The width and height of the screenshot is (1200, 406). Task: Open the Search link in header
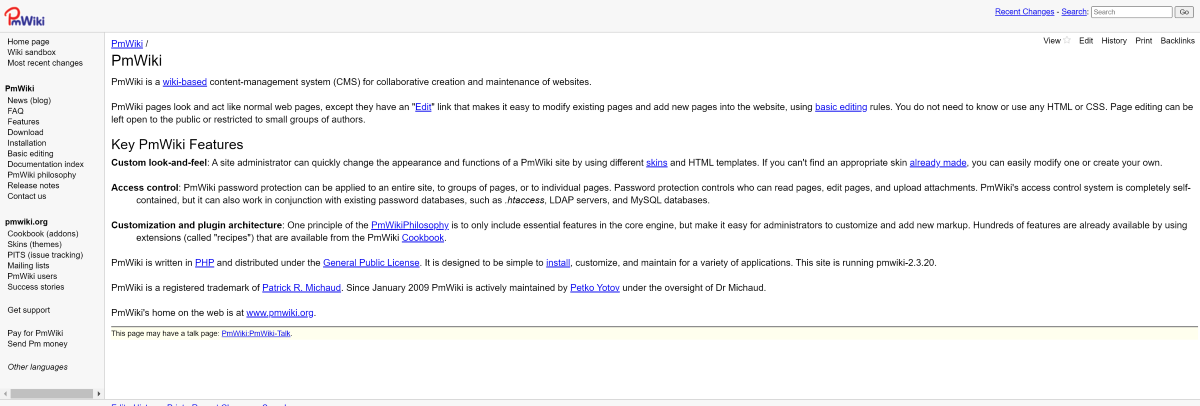1073,12
